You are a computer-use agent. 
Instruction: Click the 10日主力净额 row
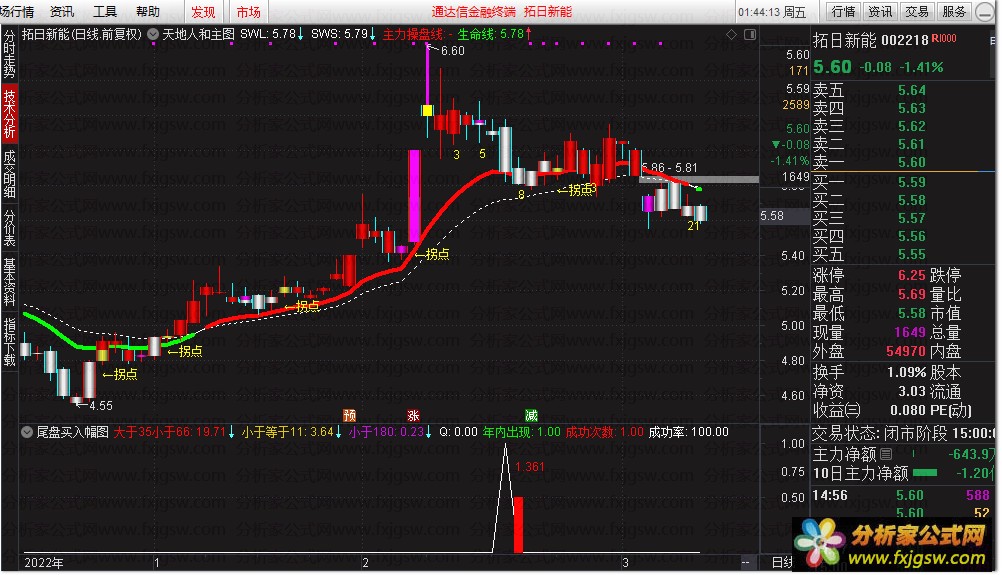(903, 473)
